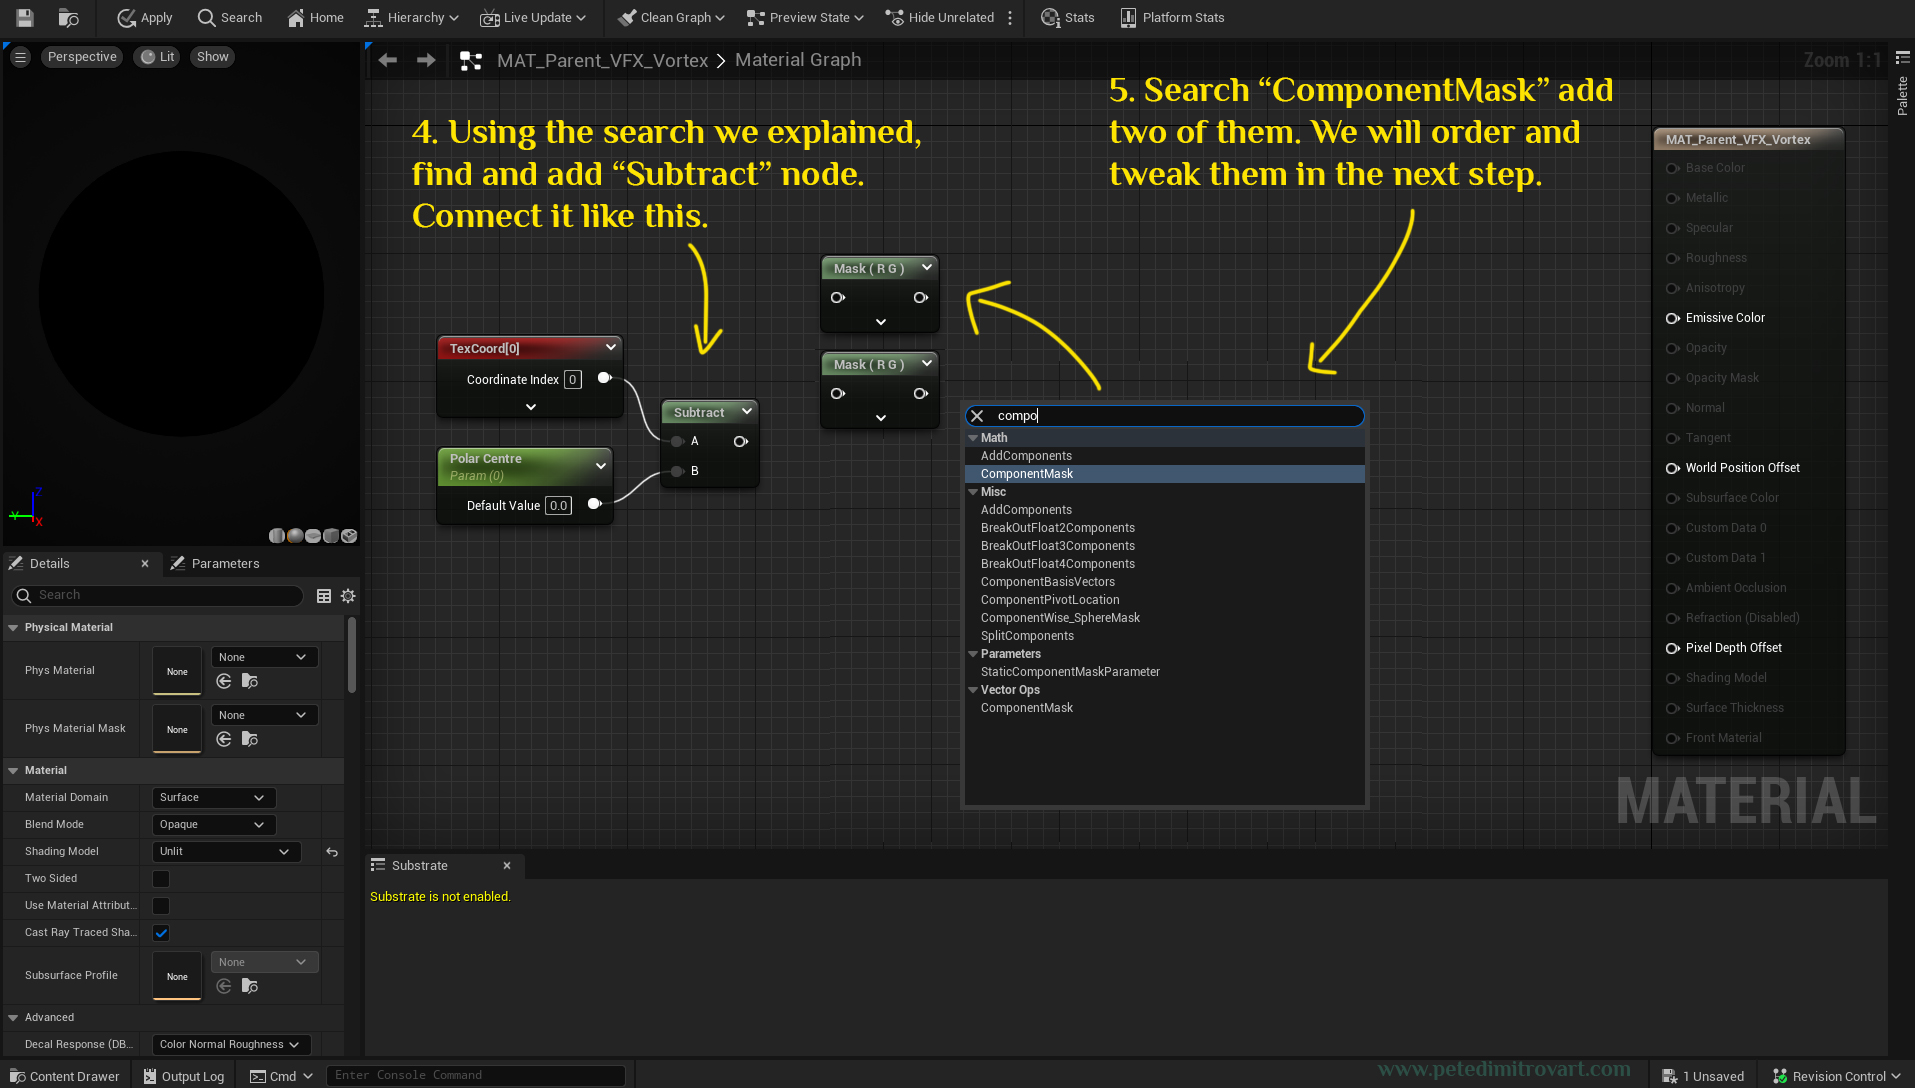The width and height of the screenshot is (1915, 1088).
Task: Click Subtract node input pin A
Action: [677, 441]
